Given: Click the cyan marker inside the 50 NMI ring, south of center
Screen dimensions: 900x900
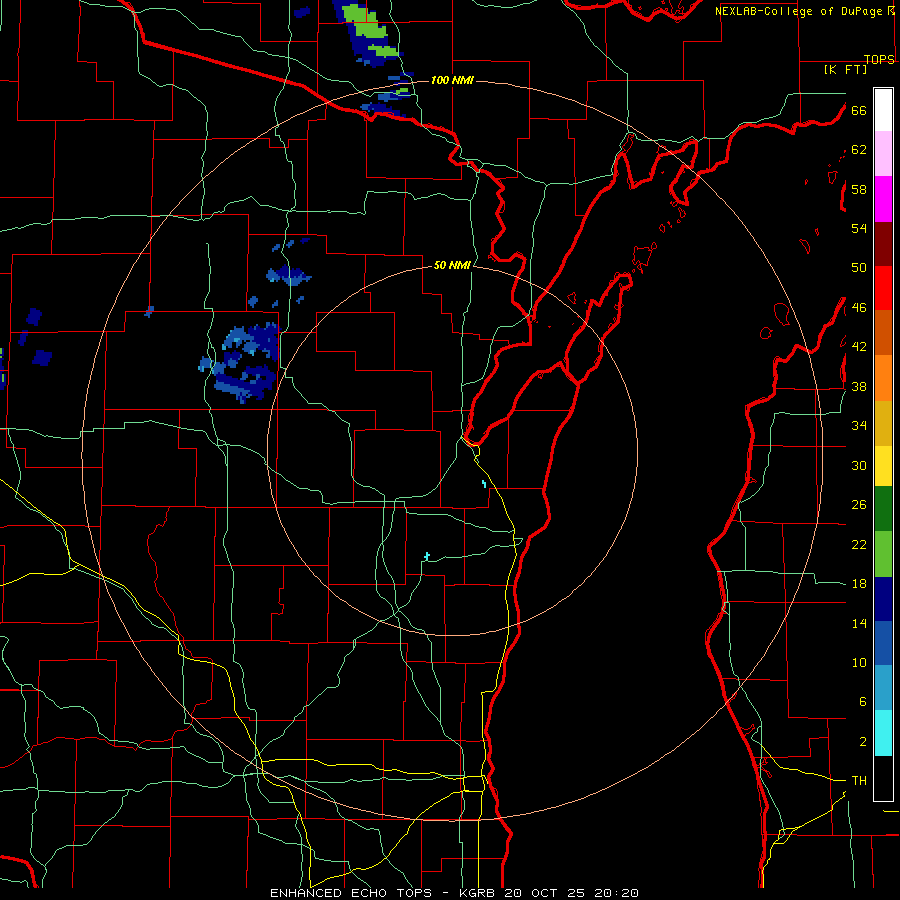Looking at the screenshot, I should 426,556.
